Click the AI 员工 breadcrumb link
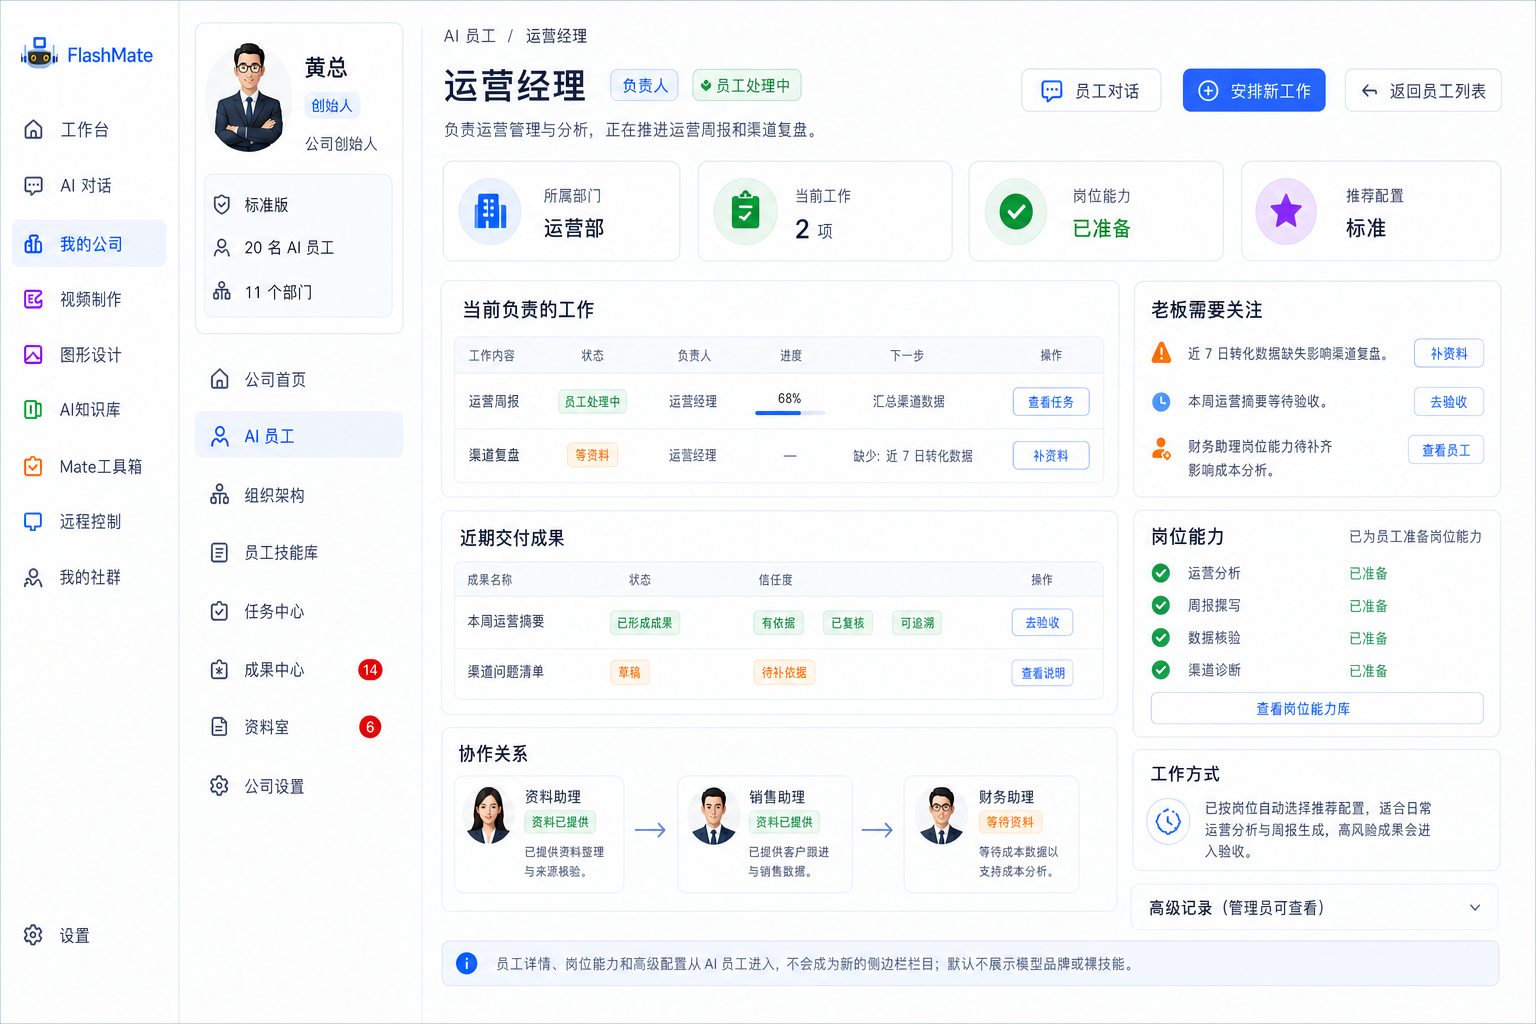The width and height of the screenshot is (1536, 1024). click(470, 36)
